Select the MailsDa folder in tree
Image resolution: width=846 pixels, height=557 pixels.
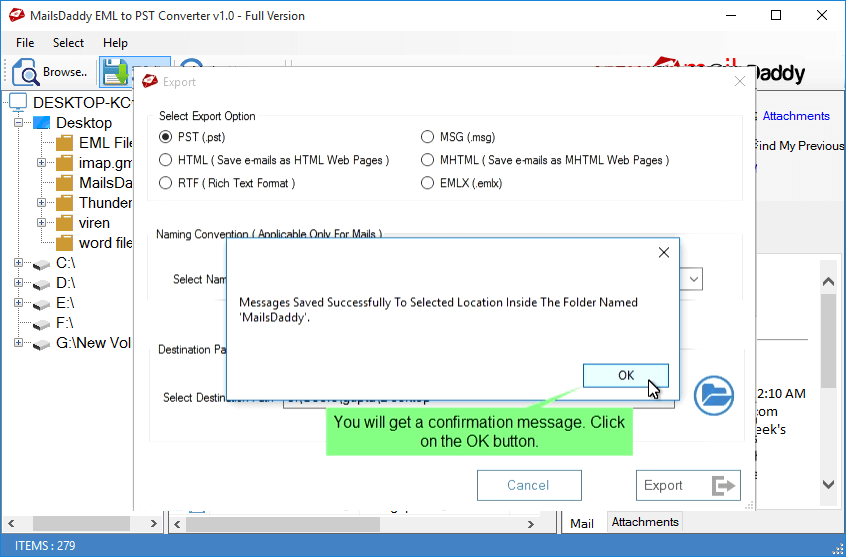click(105, 183)
